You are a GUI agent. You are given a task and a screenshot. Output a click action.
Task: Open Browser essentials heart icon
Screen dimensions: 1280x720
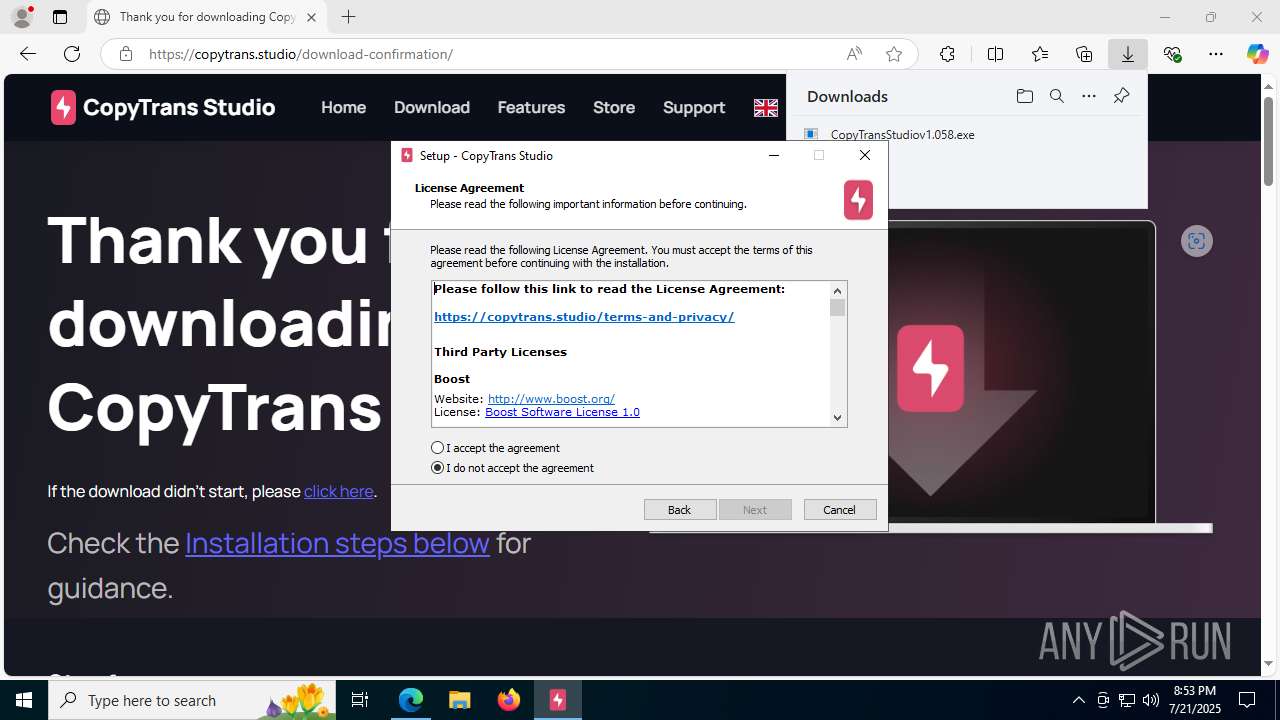point(1172,54)
